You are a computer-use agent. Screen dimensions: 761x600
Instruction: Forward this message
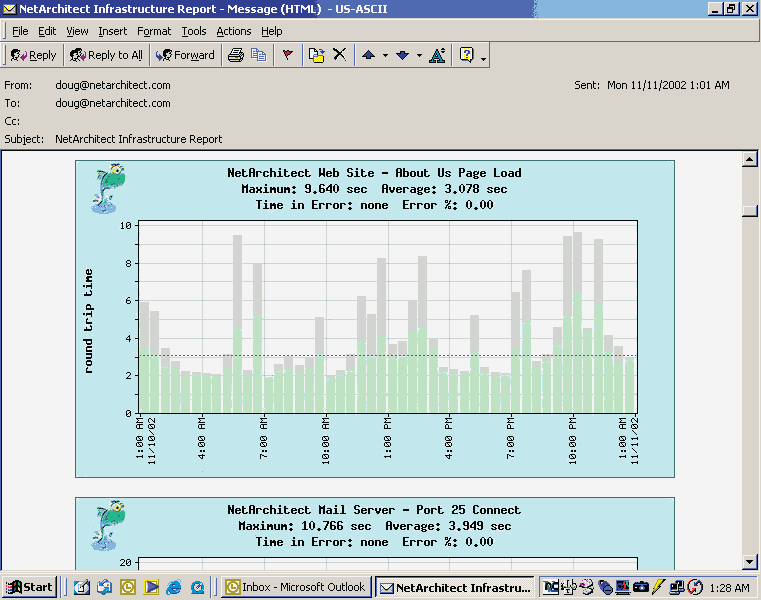tap(186, 55)
